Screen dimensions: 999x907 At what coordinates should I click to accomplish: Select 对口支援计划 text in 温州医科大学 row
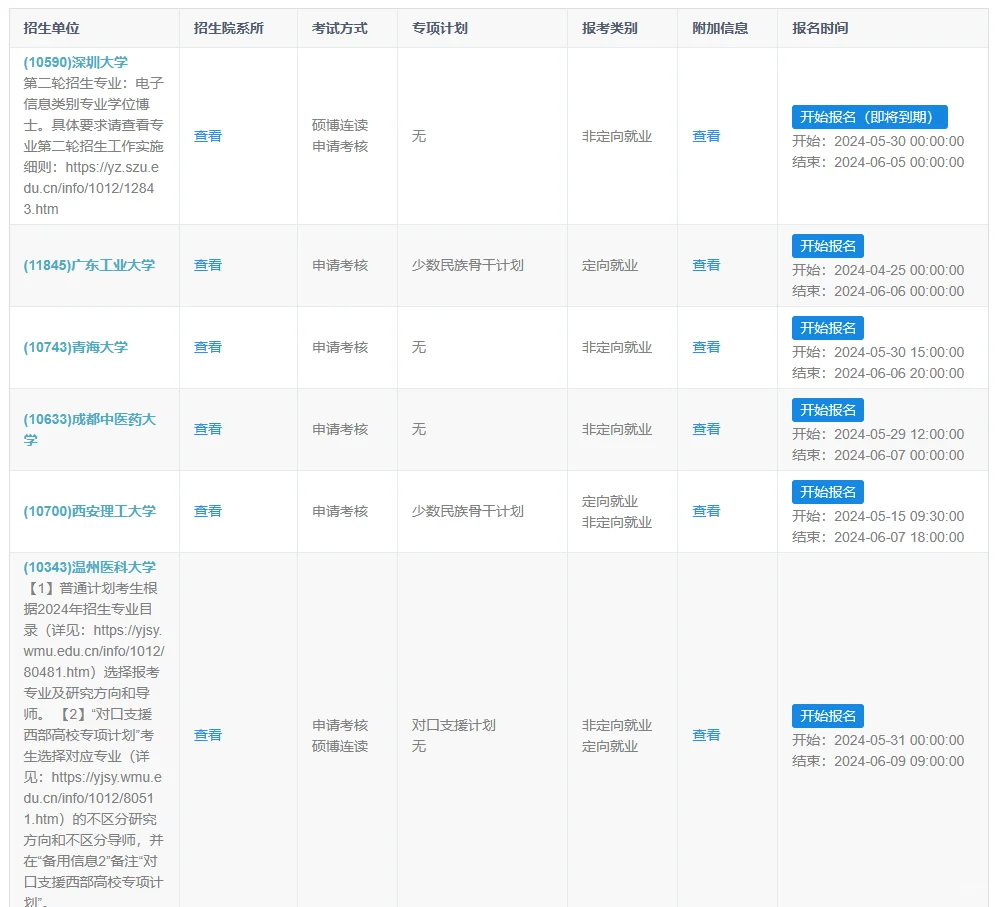click(x=454, y=725)
